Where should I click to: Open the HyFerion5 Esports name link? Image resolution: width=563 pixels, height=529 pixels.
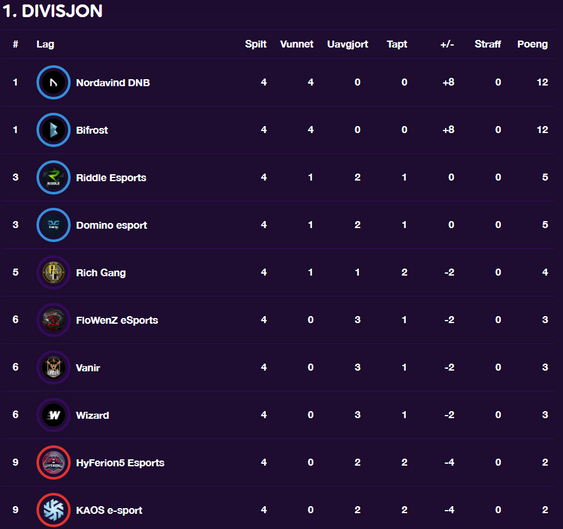click(x=120, y=463)
